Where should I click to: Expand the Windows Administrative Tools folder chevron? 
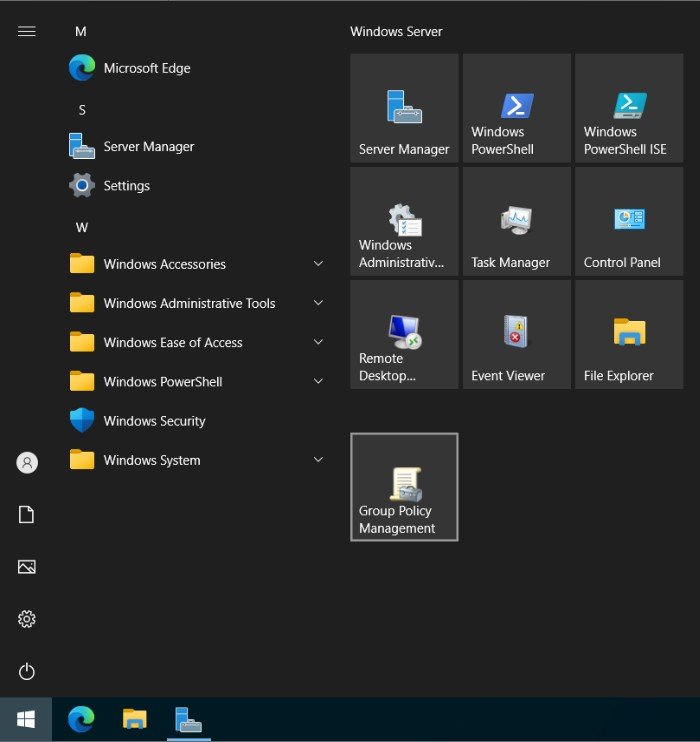point(319,303)
